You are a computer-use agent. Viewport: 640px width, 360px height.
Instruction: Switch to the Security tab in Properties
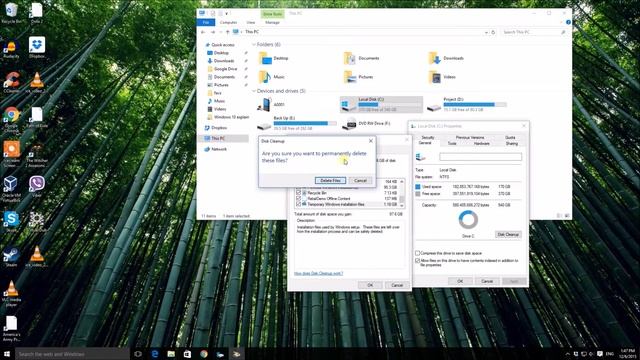click(x=427, y=138)
